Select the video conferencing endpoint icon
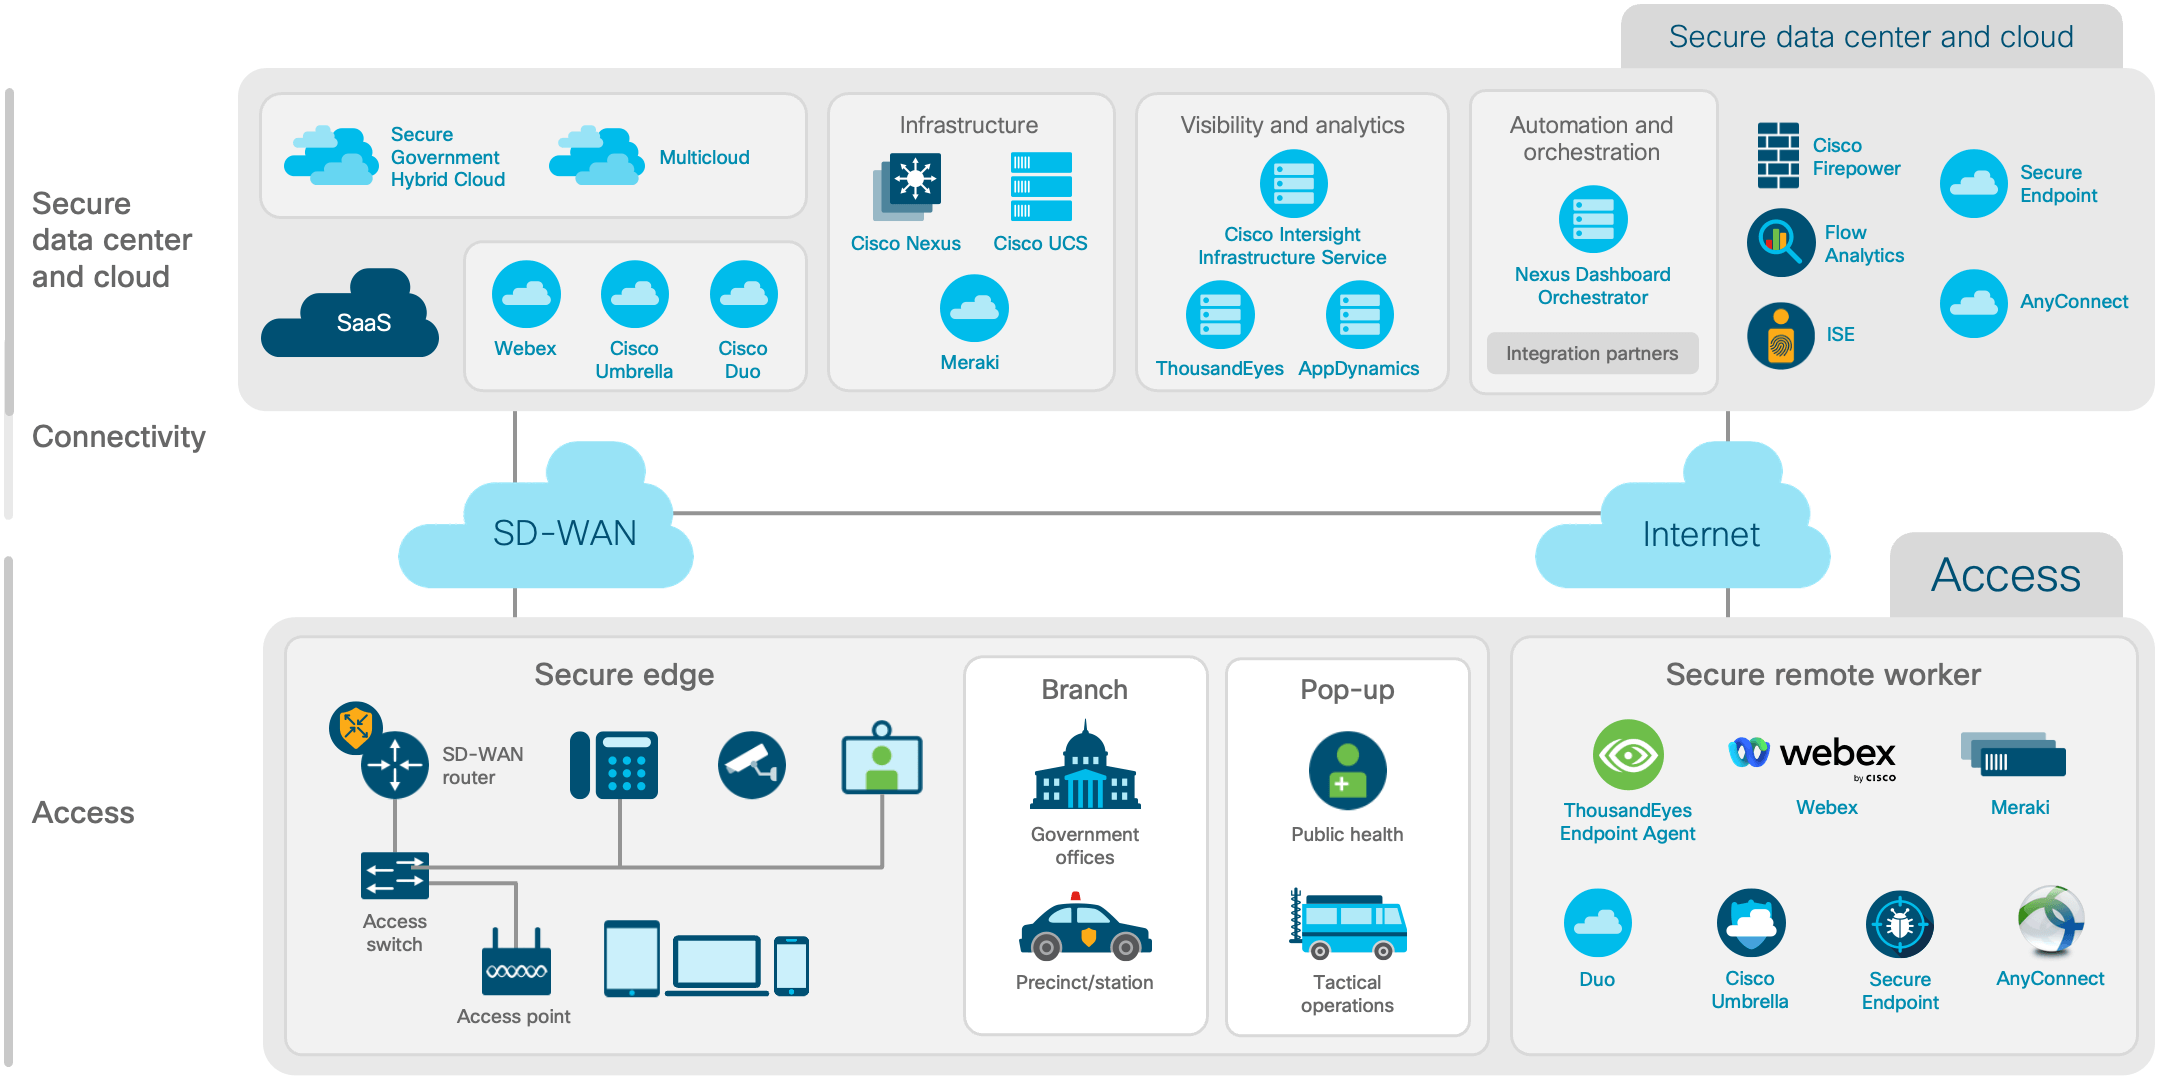Screen dimensions: 2160x1080 pyautogui.click(x=882, y=758)
